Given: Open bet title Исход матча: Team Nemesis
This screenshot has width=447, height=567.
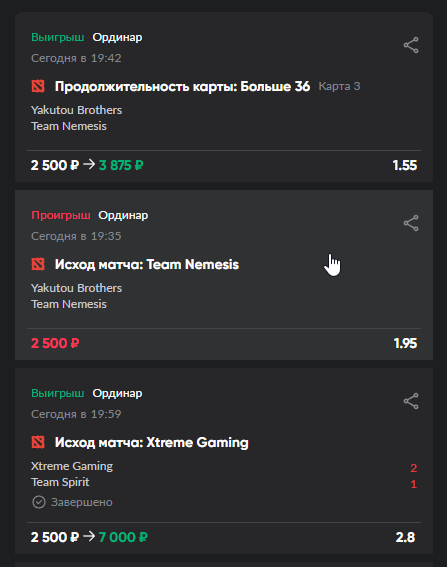Looking at the screenshot, I should (x=147, y=264).
